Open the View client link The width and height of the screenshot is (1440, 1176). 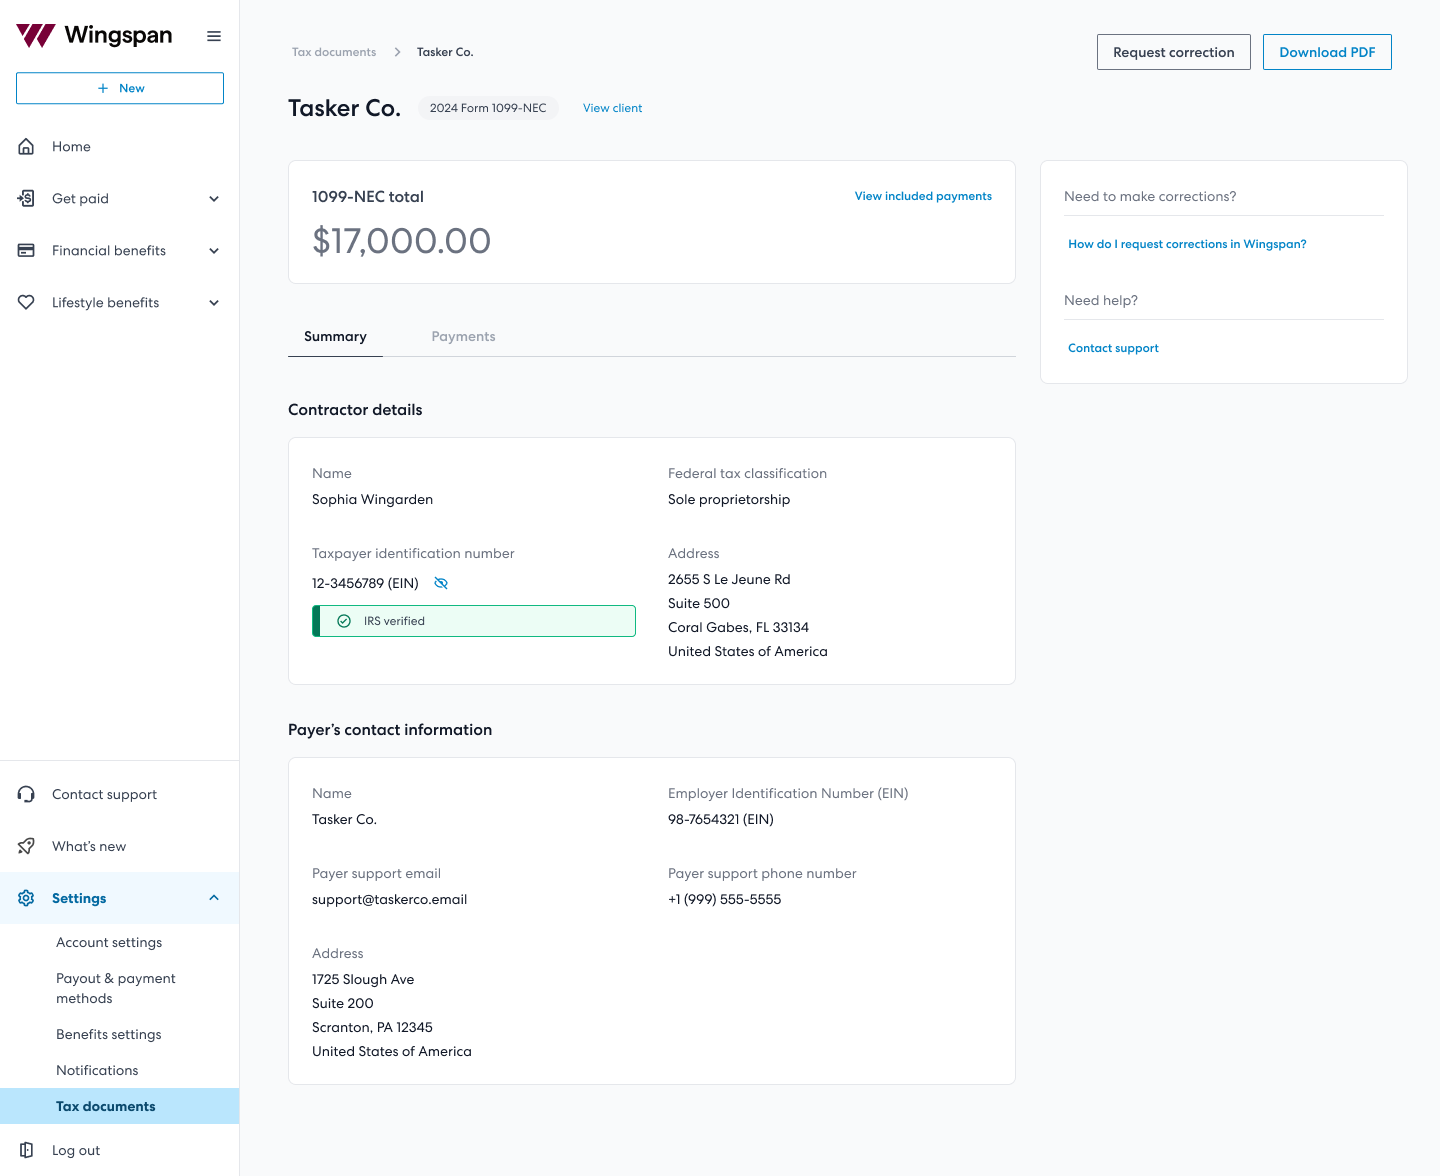pyautogui.click(x=612, y=108)
